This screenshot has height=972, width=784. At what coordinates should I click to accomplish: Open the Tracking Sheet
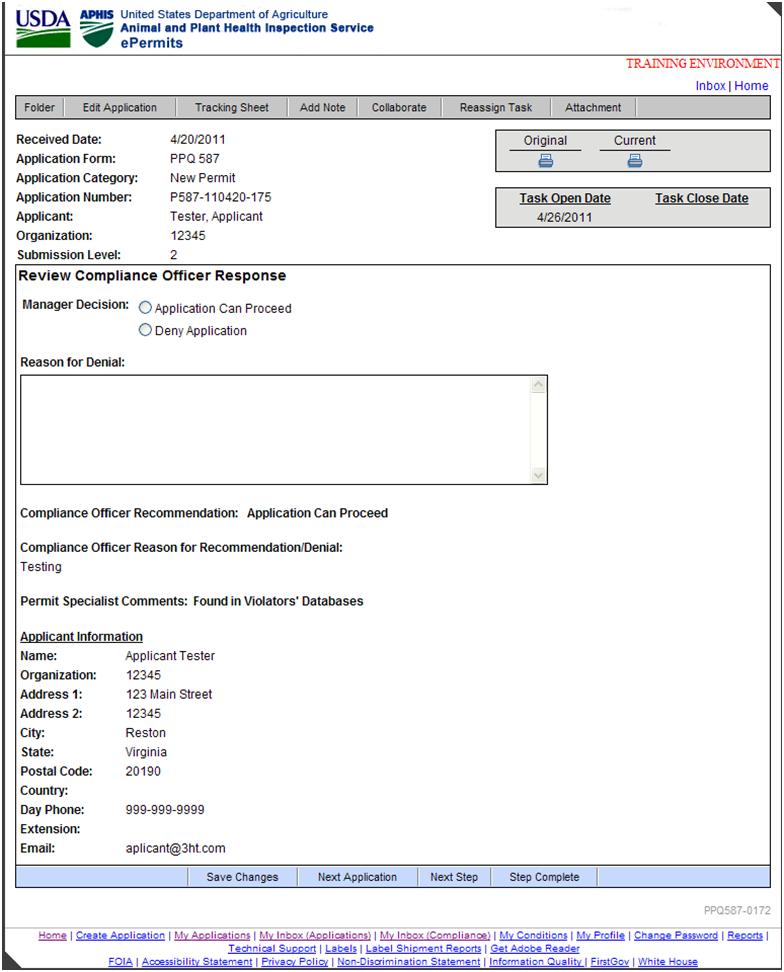click(x=232, y=107)
